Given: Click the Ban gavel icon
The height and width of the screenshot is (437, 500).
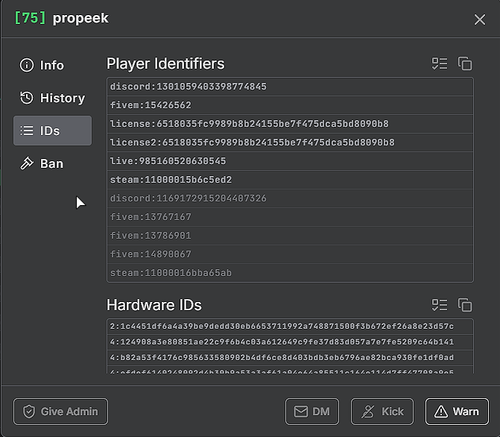Looking at the screenshot, I should (x=27, y=164).
